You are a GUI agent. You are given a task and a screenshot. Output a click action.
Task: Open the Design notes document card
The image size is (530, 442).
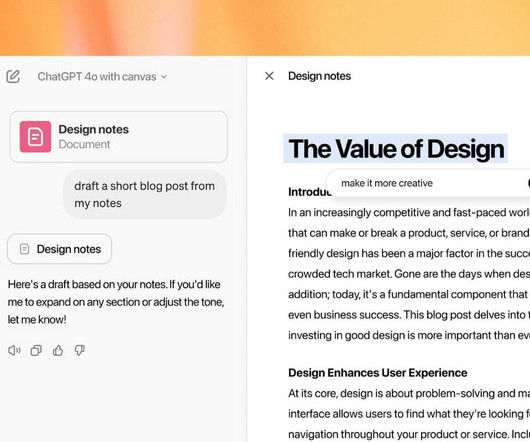pyautogui.click(x=118, y=137)
